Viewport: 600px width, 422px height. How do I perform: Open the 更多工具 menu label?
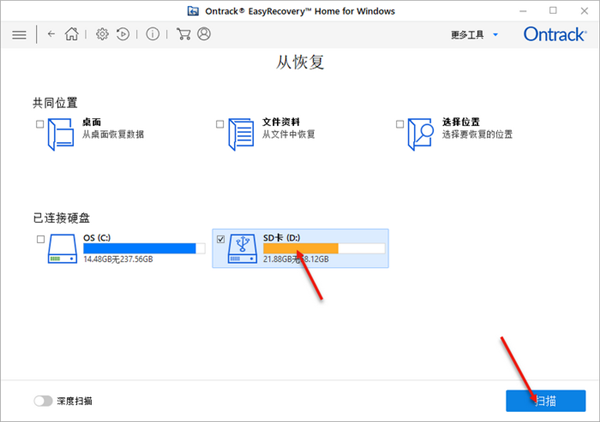point(467,35)
